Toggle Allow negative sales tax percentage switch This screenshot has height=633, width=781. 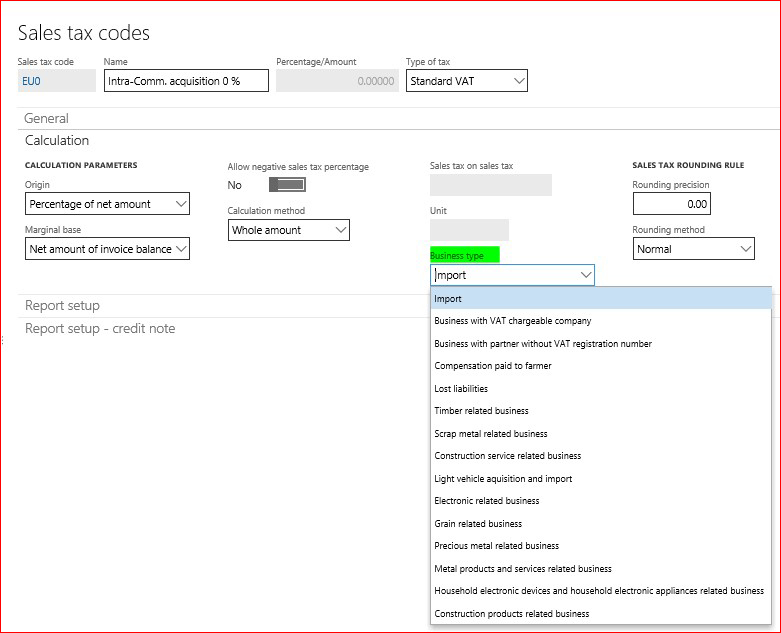point(287,185)
